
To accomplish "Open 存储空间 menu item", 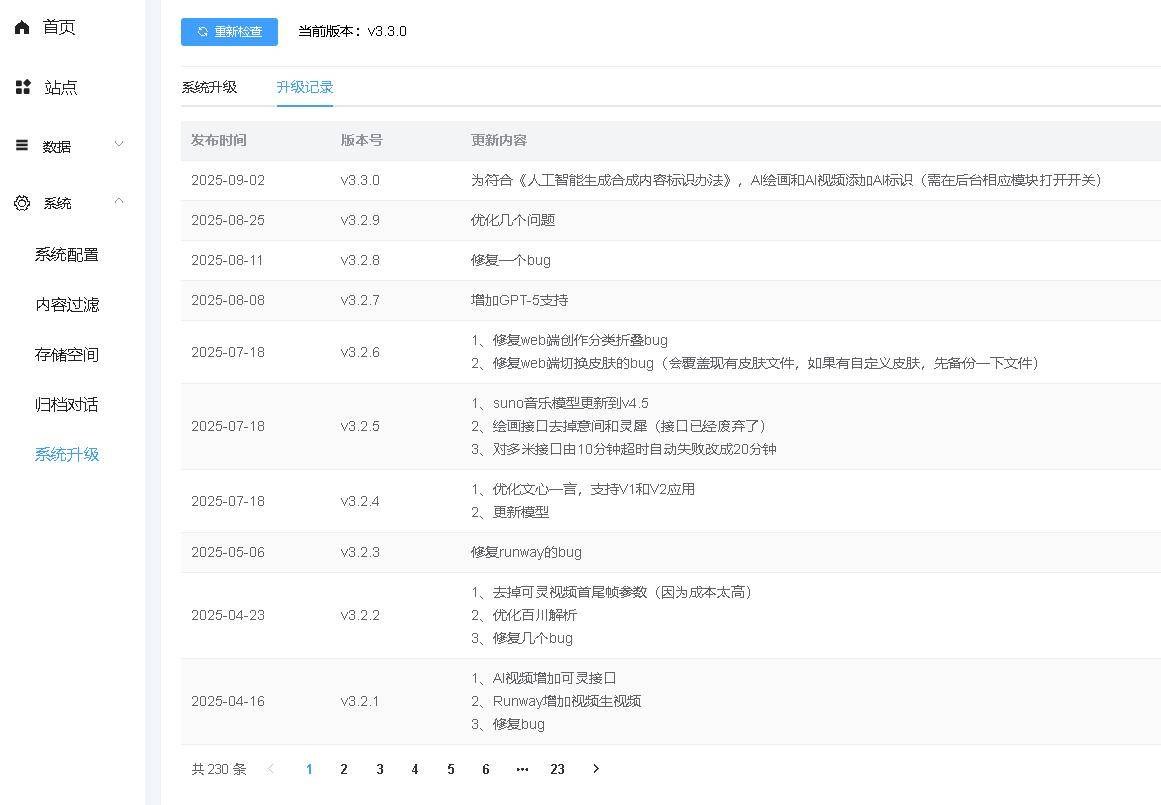I will click(x=67, y=355).
